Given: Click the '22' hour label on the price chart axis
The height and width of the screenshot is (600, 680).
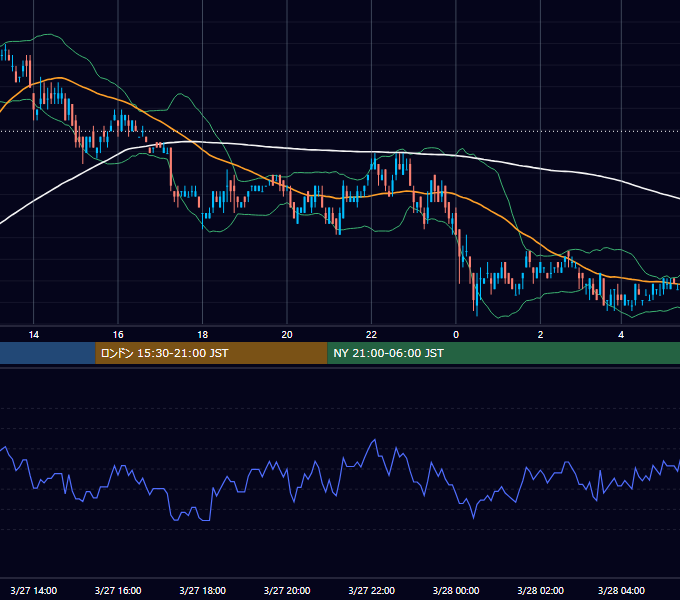Looking at the screenshot, I should [x=371, y=335].
